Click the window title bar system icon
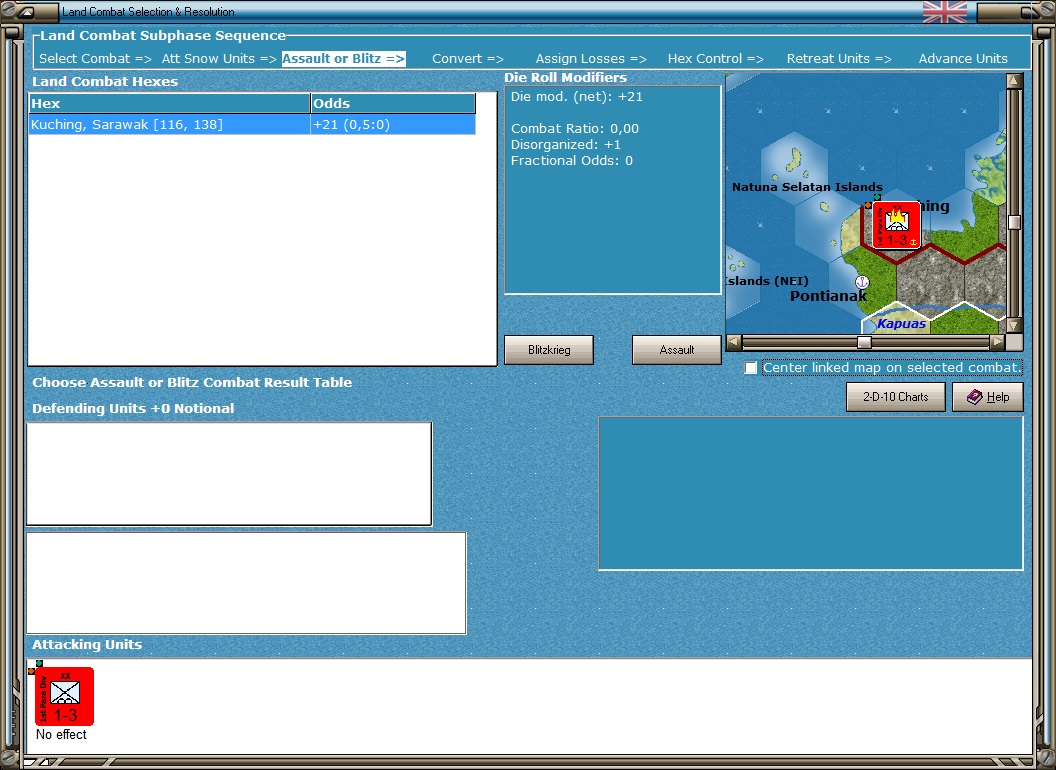The image size is (1056, 770). coord(27,12)
